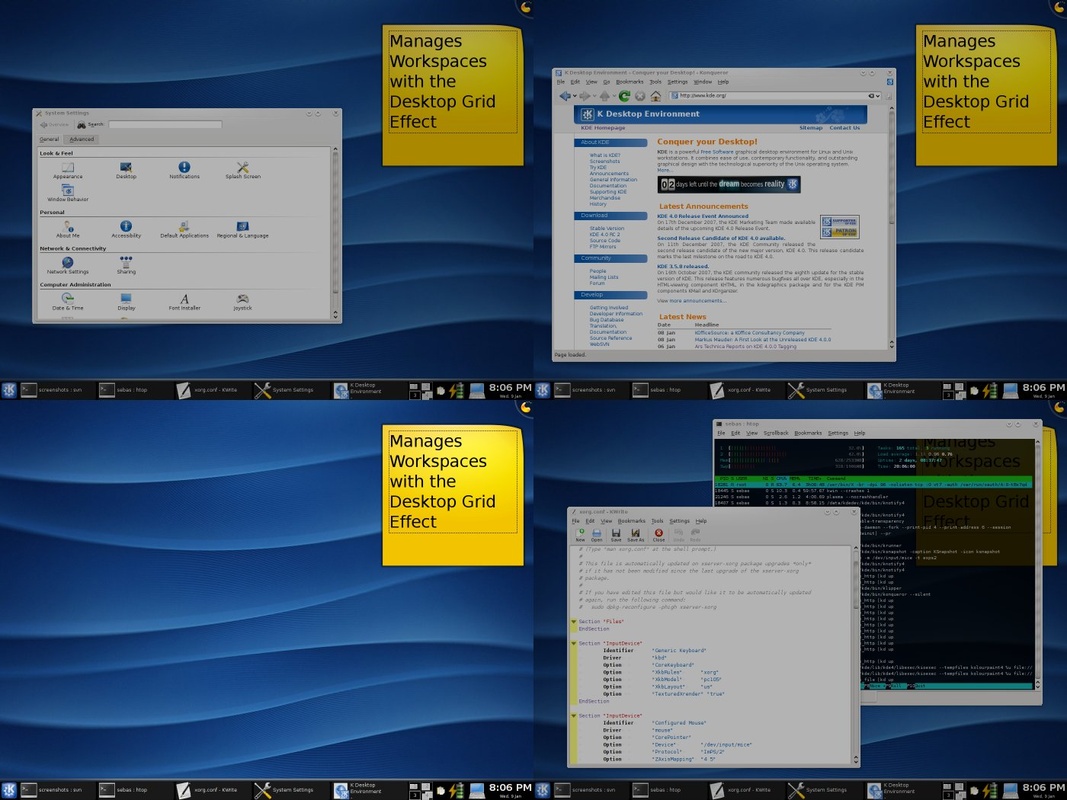Select the "KDE 3.5.8 released." headline
Screen dimensions: 1067x800
(x=683, y=267)
